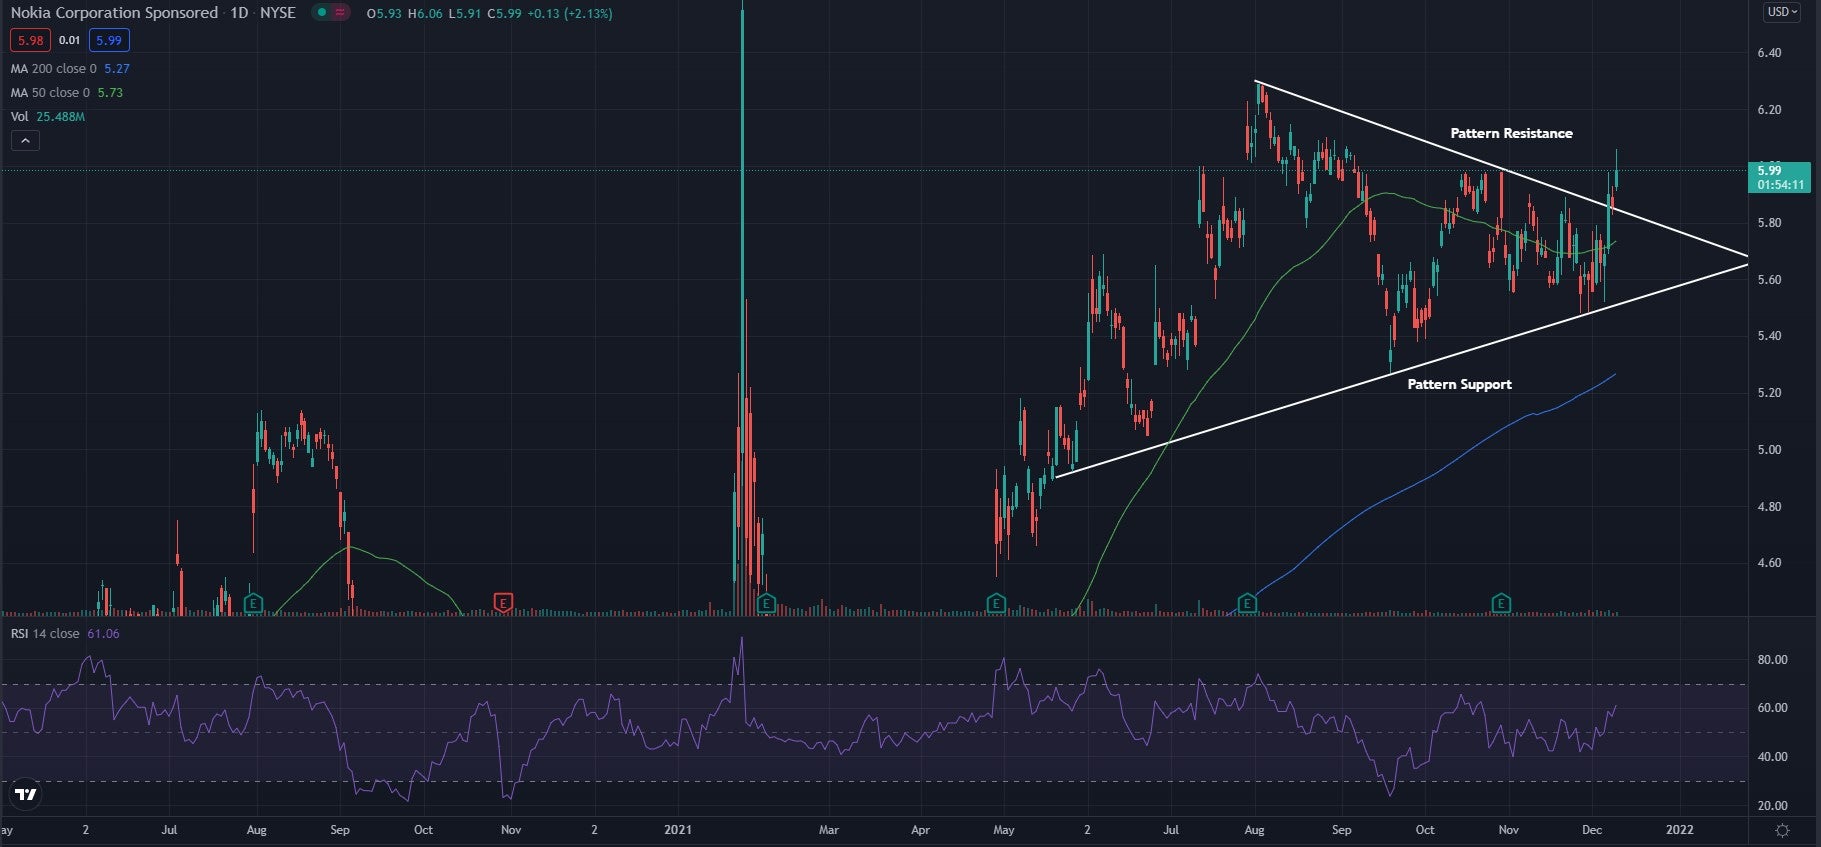
Task: Select the Pattern Resistance text label
Action: 1511,134
